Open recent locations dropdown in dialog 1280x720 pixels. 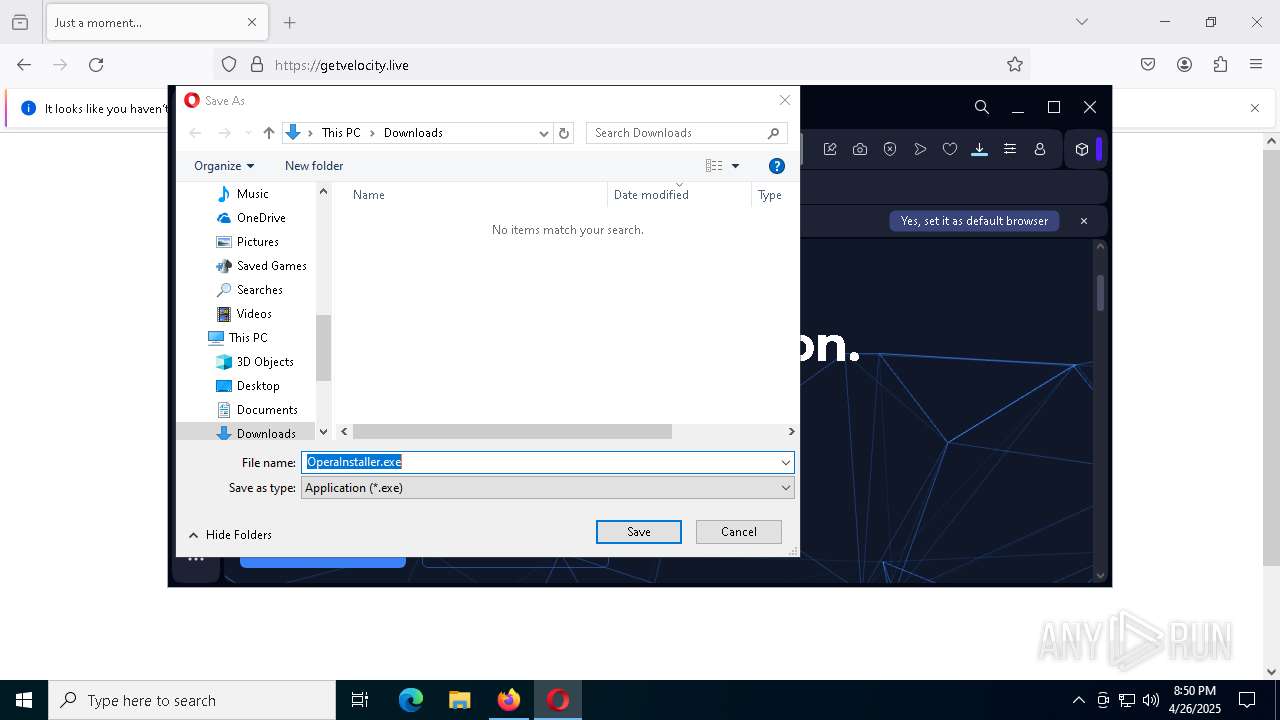[248, 133]
